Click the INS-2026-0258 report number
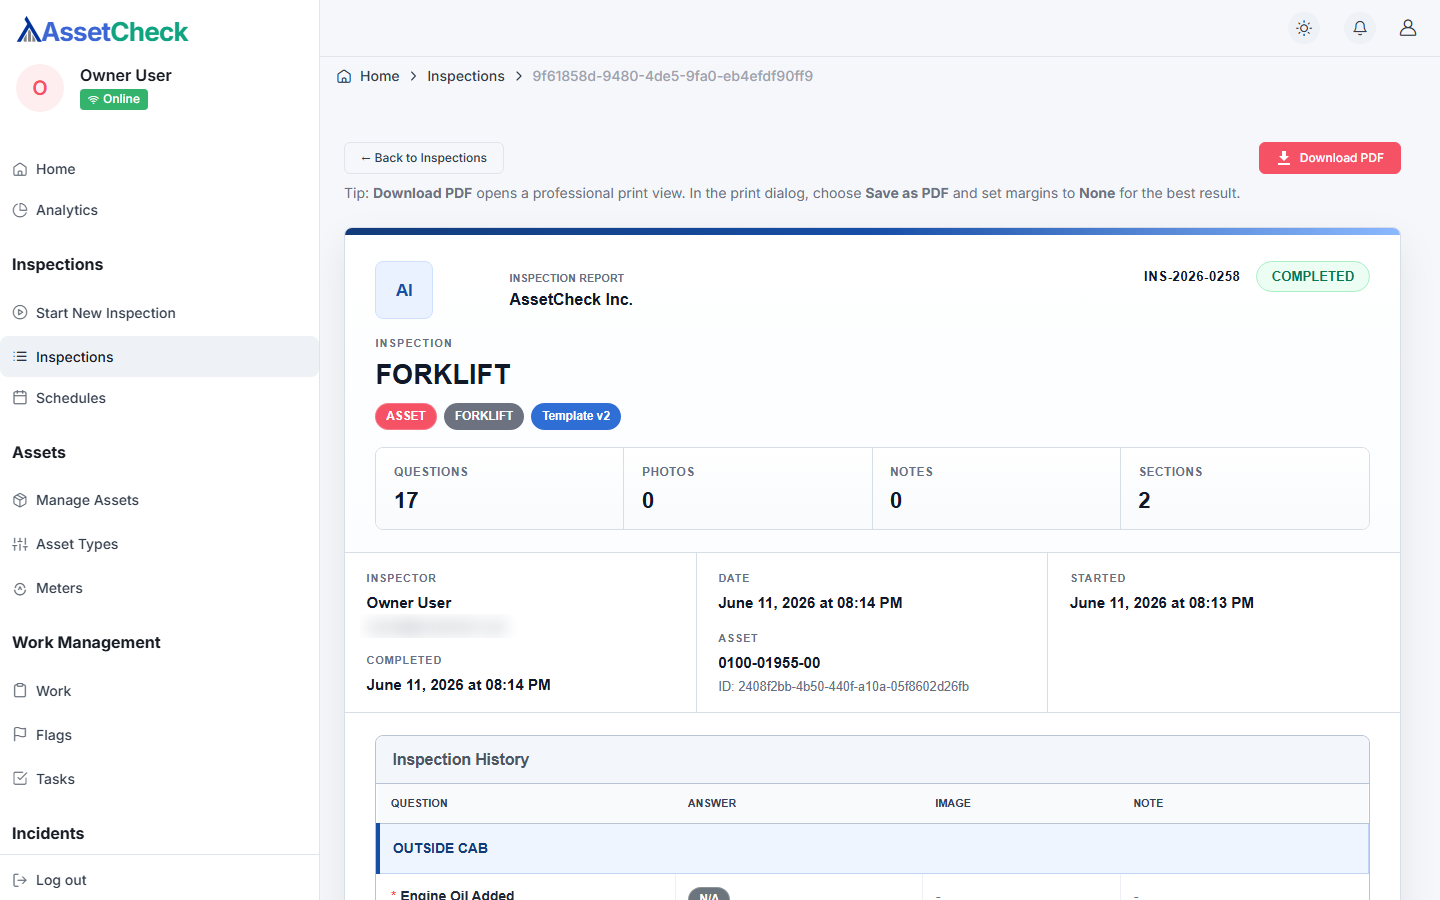The height and width of the screenshot is (900, 1440). coord(1192,276)
